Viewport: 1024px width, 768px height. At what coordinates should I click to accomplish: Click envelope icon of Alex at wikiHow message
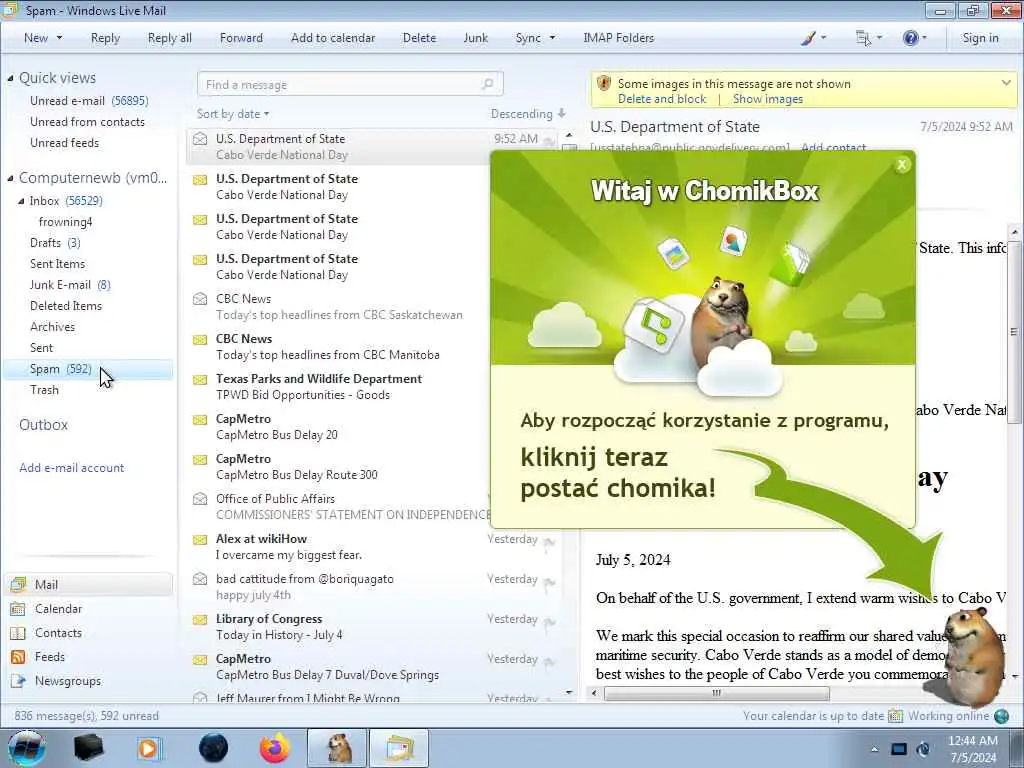200,539
